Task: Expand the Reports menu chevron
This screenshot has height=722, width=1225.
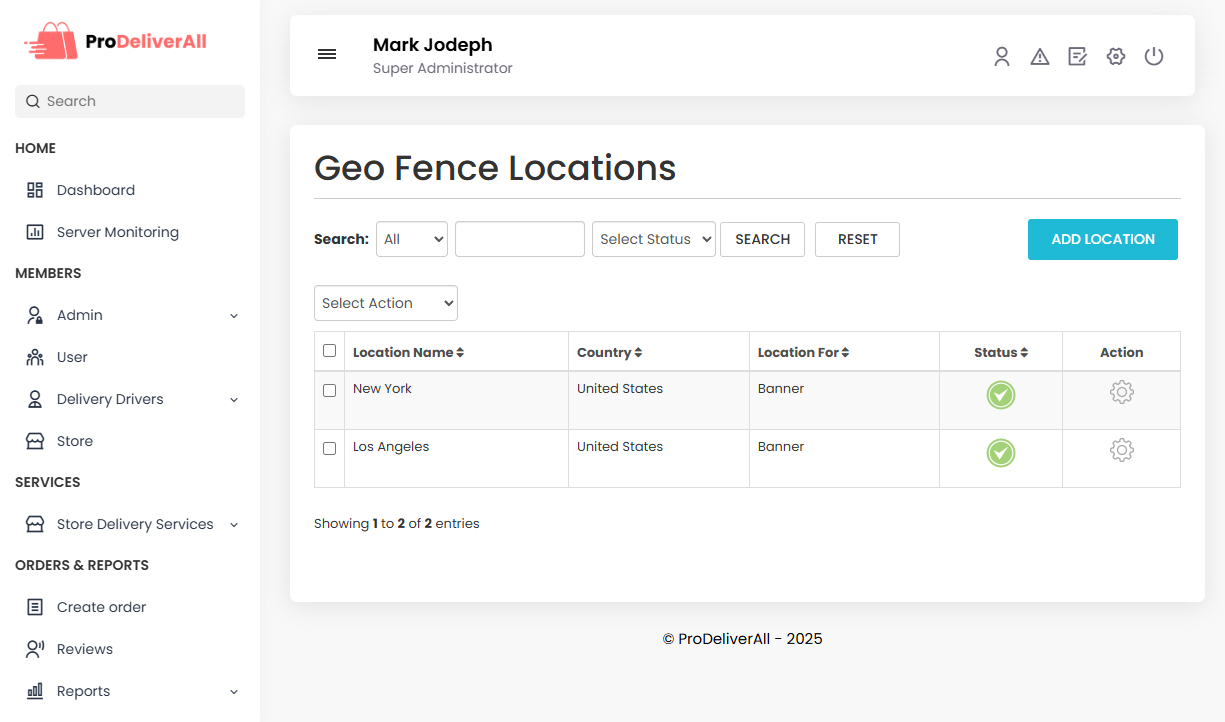Action: pos(234,692)
